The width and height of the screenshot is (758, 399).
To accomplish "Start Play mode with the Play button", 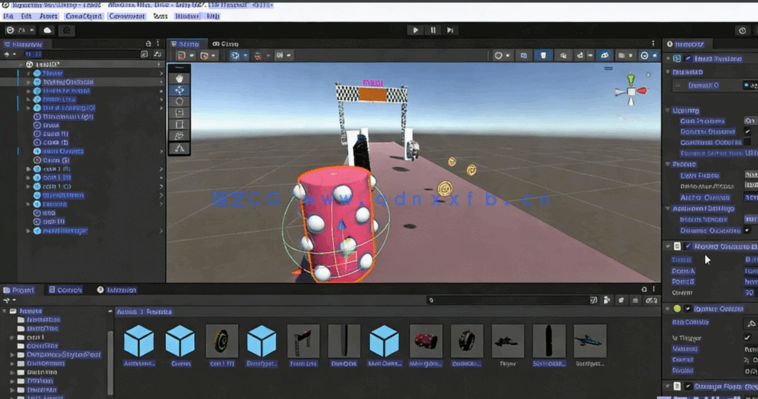I will 415,30.
